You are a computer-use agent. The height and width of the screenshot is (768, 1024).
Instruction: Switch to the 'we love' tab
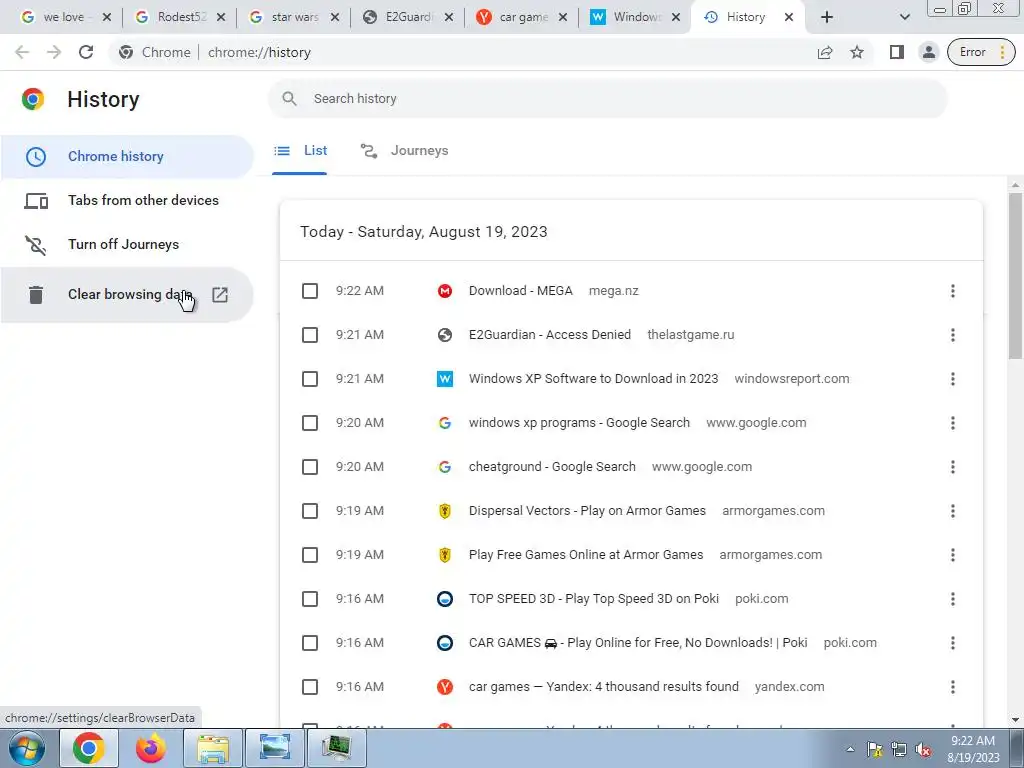[x=63, y=17]
